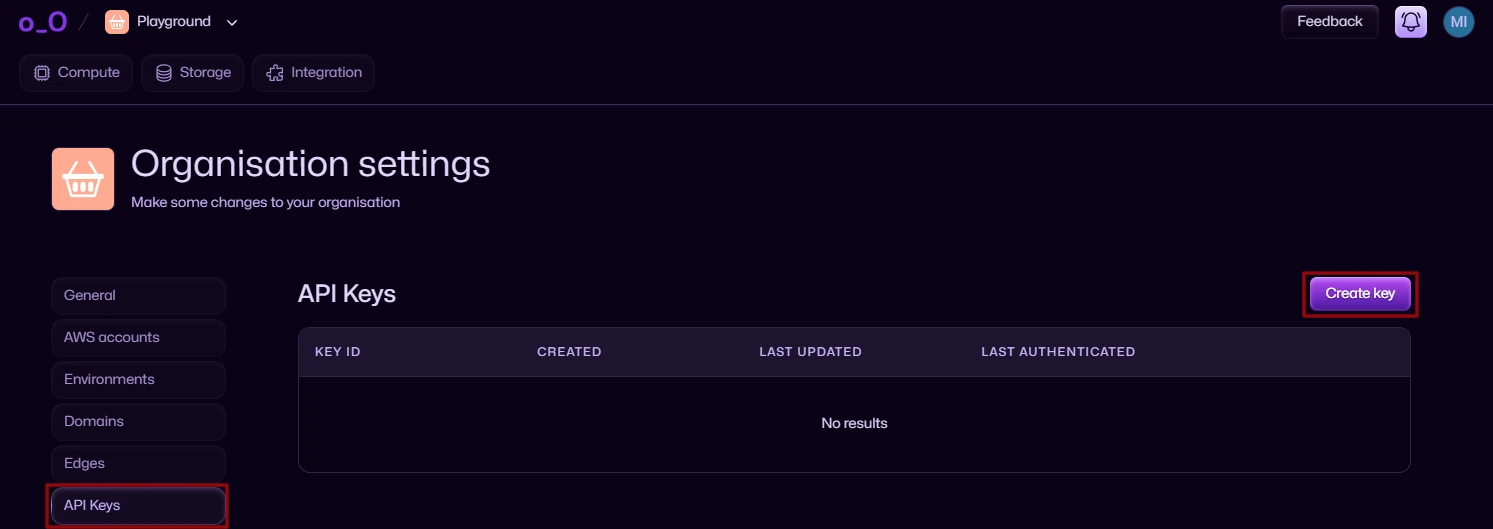Select the General settings tab
1493x529 pixels.
click(x=138, y=296)
